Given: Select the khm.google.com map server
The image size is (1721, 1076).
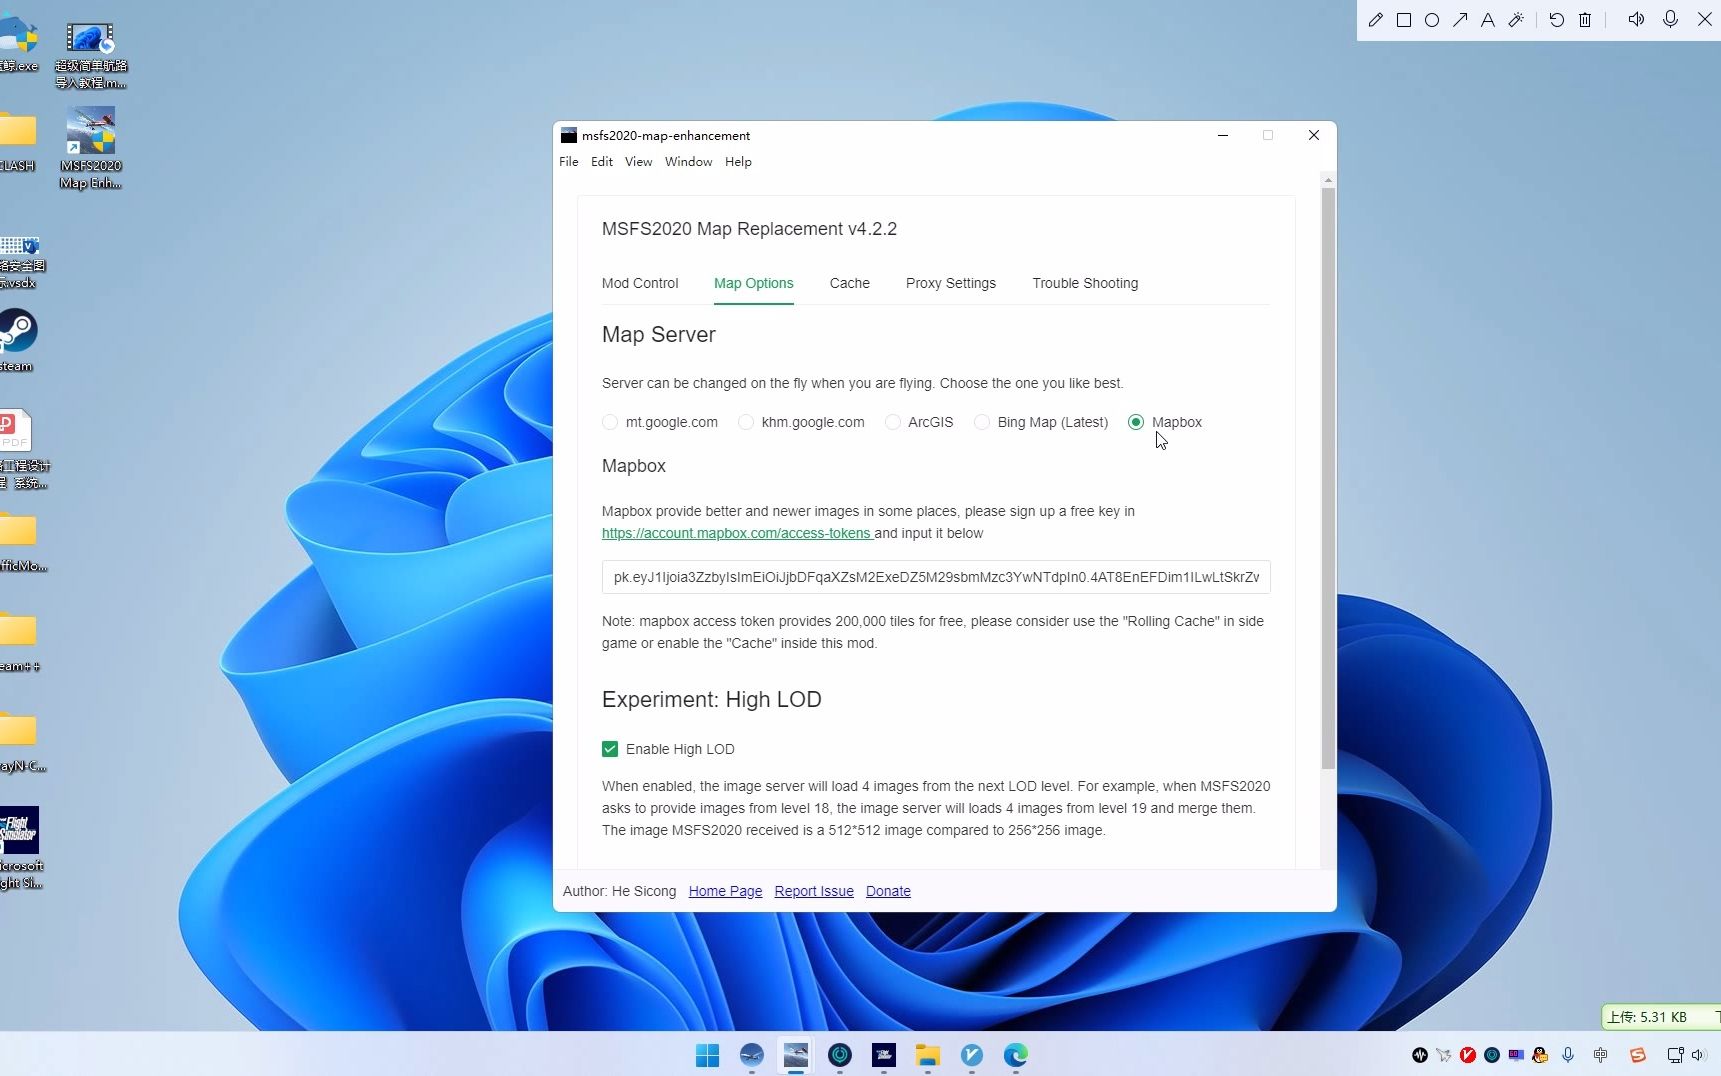Looking at the screenshot, I should pyautogui.click(x=746, y=422).
